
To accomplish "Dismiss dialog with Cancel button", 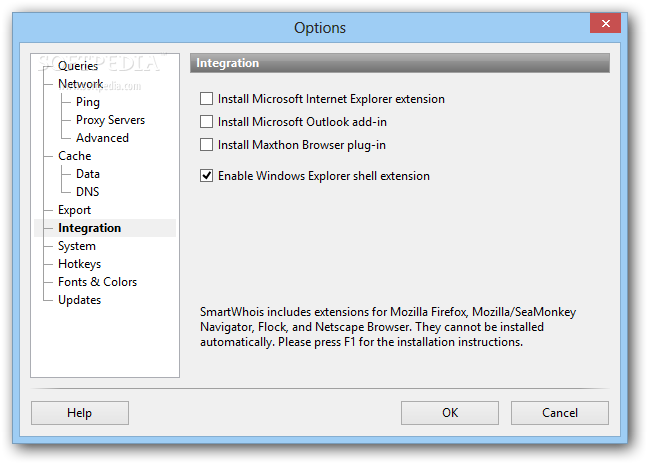I will coord(560,413).
